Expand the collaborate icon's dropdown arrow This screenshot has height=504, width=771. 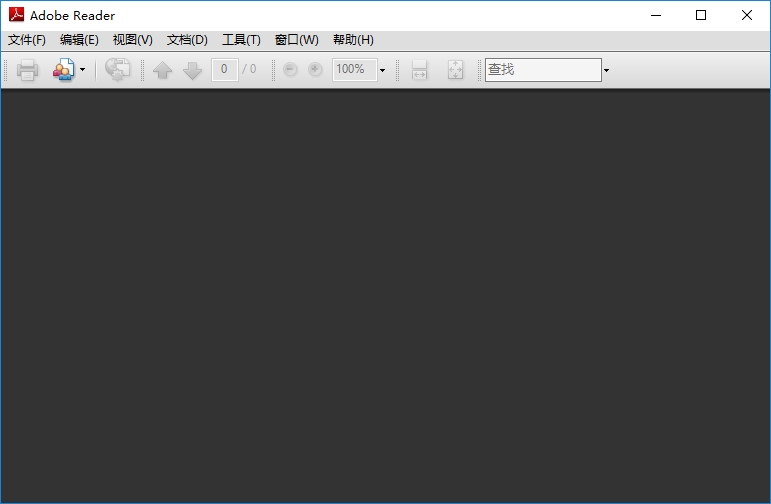[82, 70]
